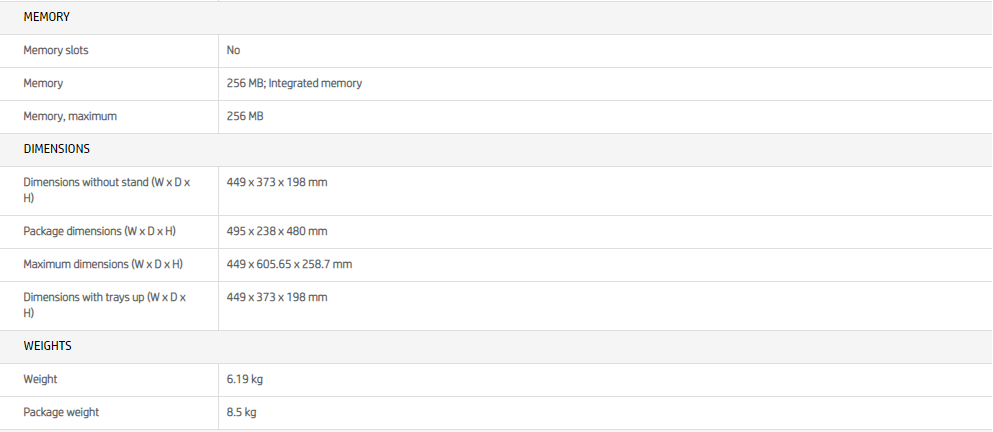
Task: Click the "Memory" label above "Memory, maximum"
Action: click(x=43, y=83)
